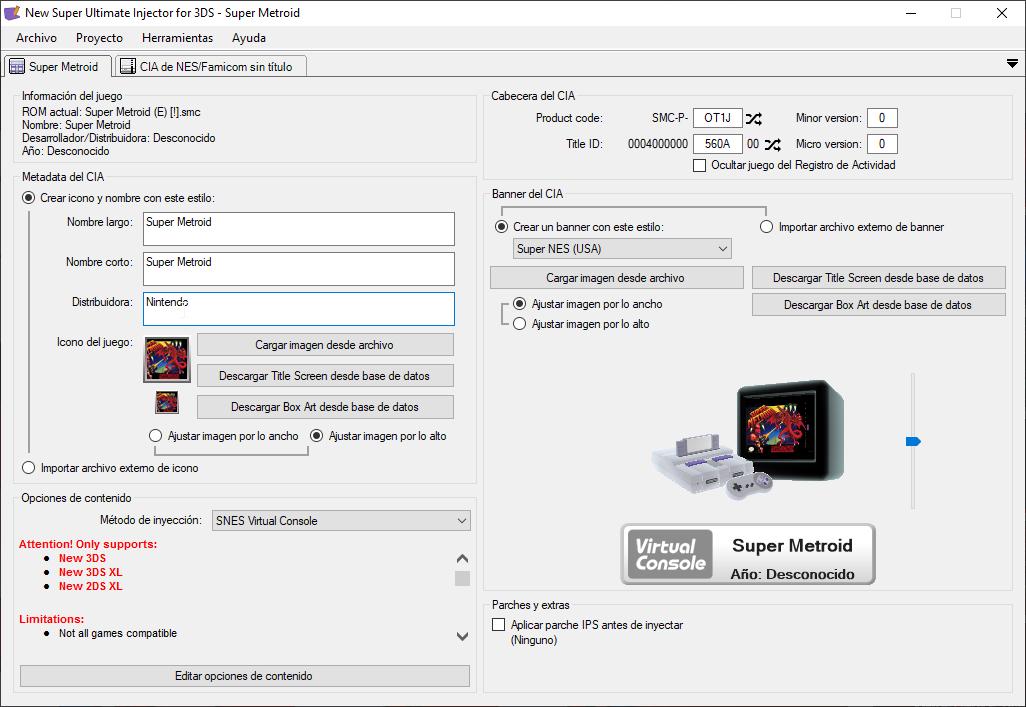Click the '(Ninguno)' patch label
The image size is (1026, 707).
pyautogui.click(x=534, y=640)
